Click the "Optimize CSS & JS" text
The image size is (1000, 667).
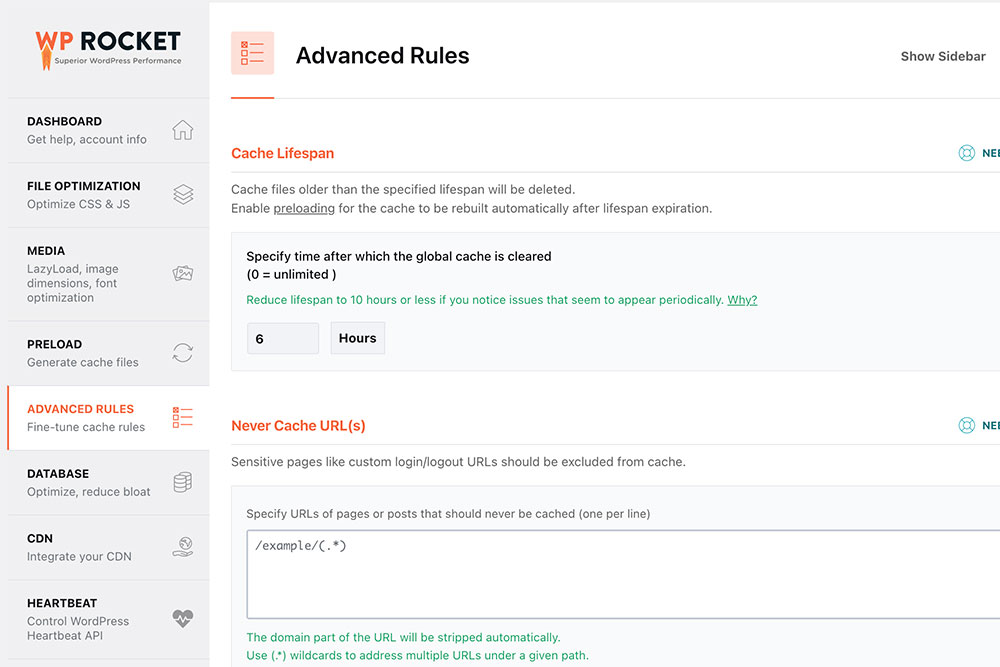(x=78, y=204)
